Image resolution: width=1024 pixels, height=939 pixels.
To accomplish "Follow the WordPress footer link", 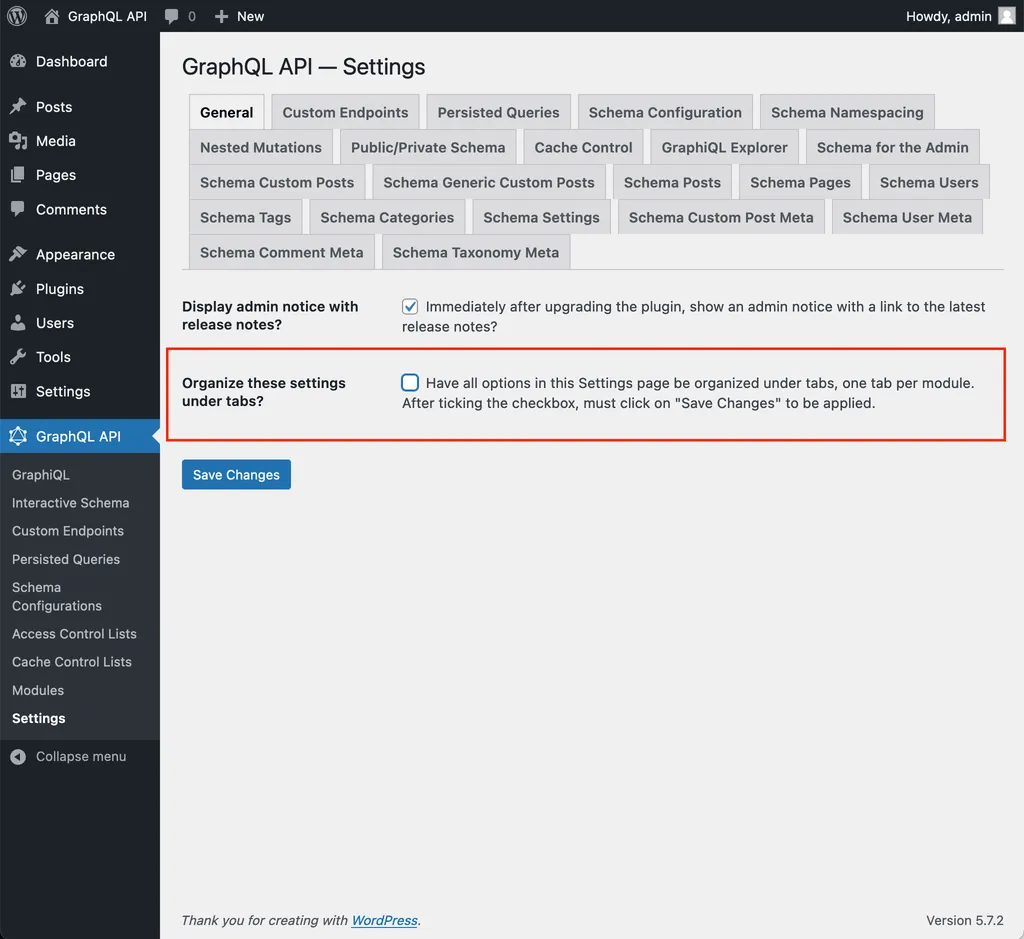I will click(385, 920).
